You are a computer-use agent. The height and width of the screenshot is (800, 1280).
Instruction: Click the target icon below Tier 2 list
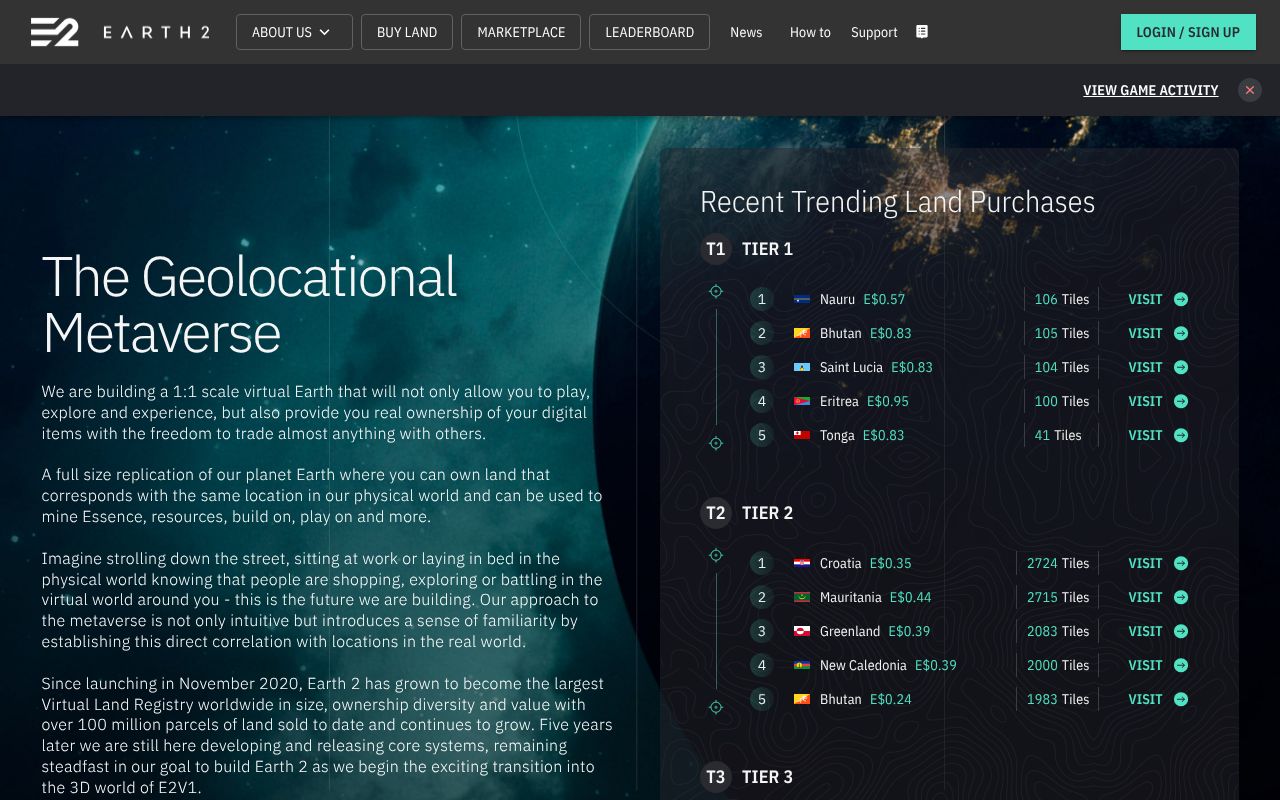pos(716,707)
